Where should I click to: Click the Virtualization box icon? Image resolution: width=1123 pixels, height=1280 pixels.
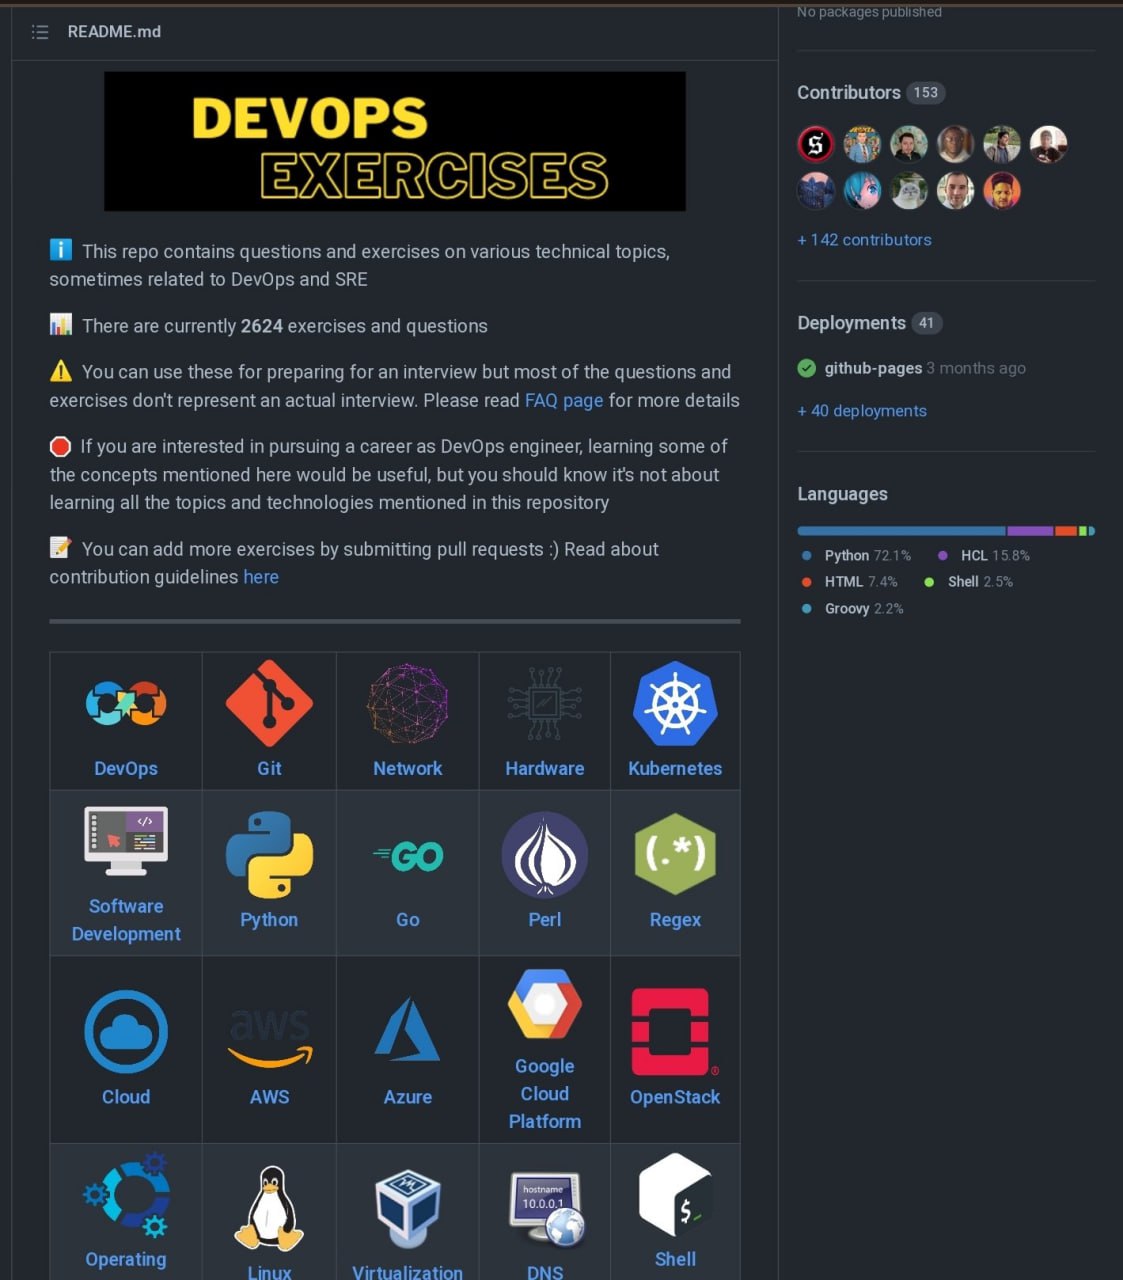pos(407,1208)
